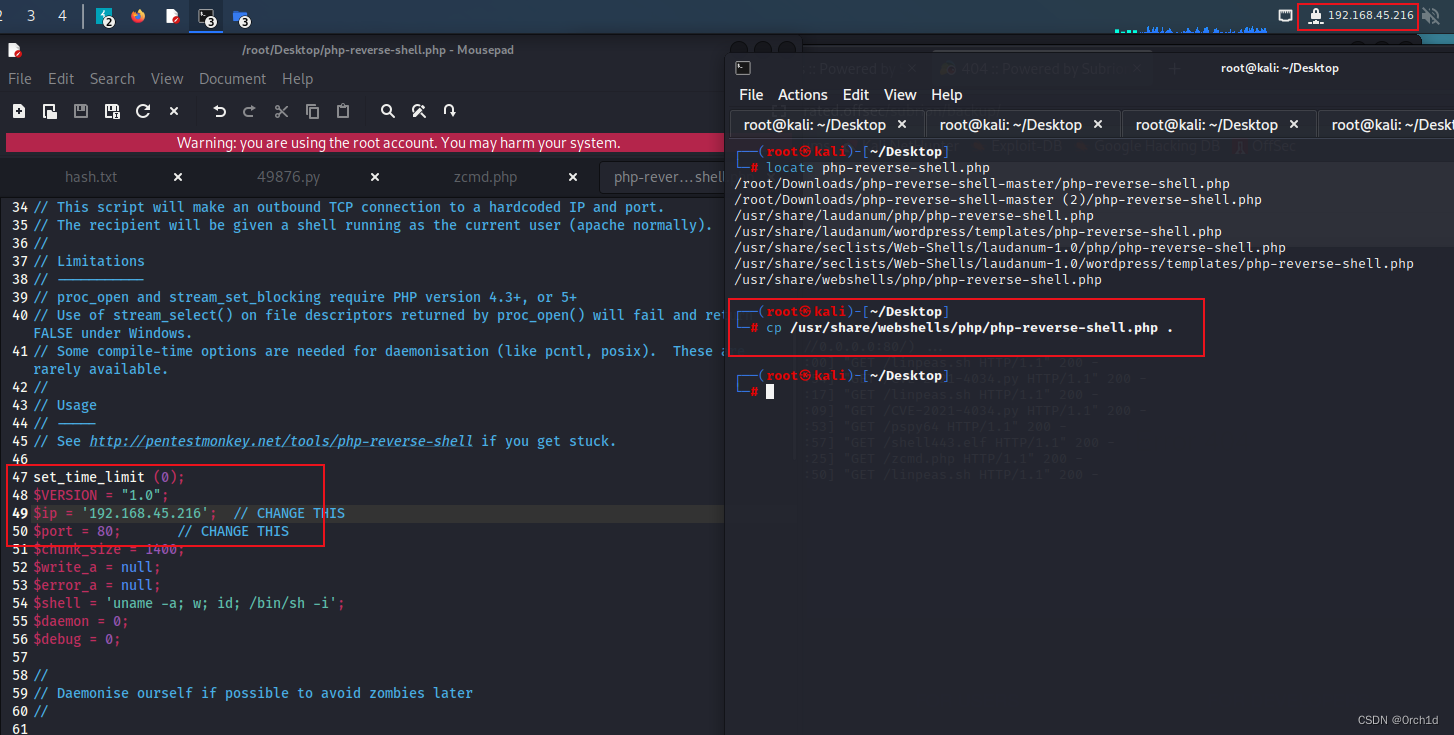Click the ethernet network tray icon
The height and width of the screenshot is (735, 1454).
[x=1286, y=15]
